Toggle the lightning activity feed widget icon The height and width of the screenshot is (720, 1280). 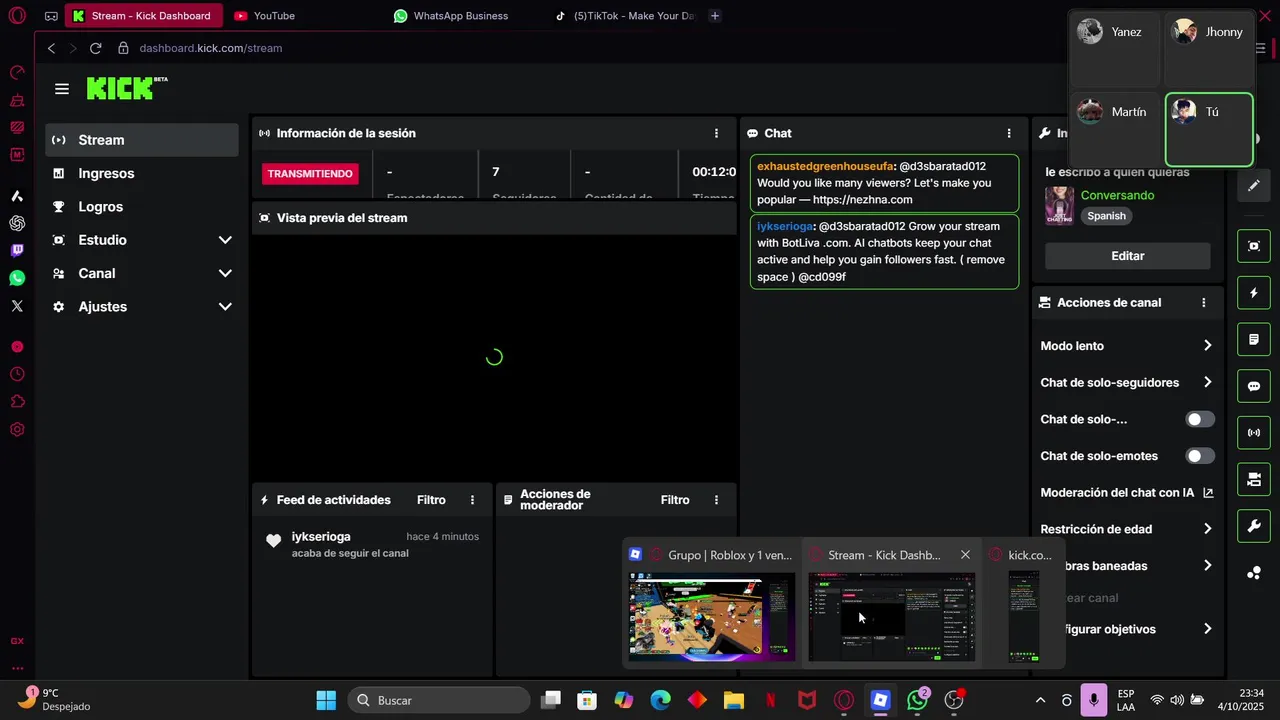coord(1254,293)
